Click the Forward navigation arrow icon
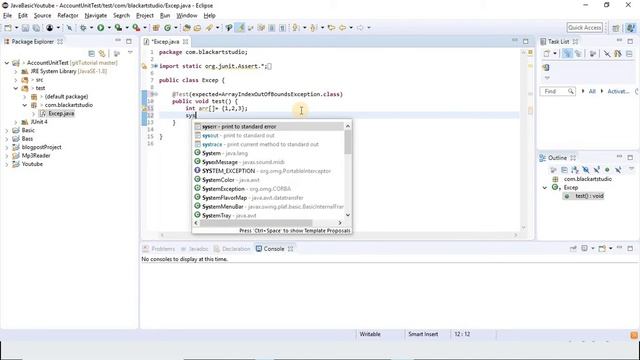 (x=360, y=28)
